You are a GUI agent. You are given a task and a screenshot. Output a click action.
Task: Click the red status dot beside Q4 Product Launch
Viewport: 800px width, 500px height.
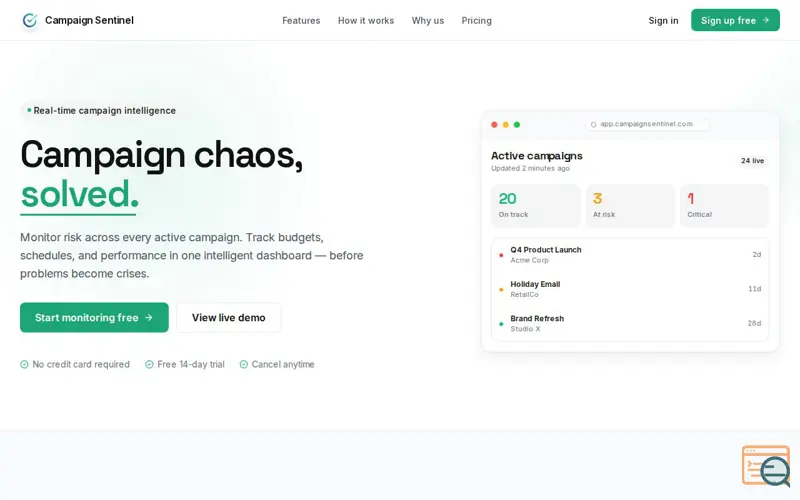pos(501,255)
